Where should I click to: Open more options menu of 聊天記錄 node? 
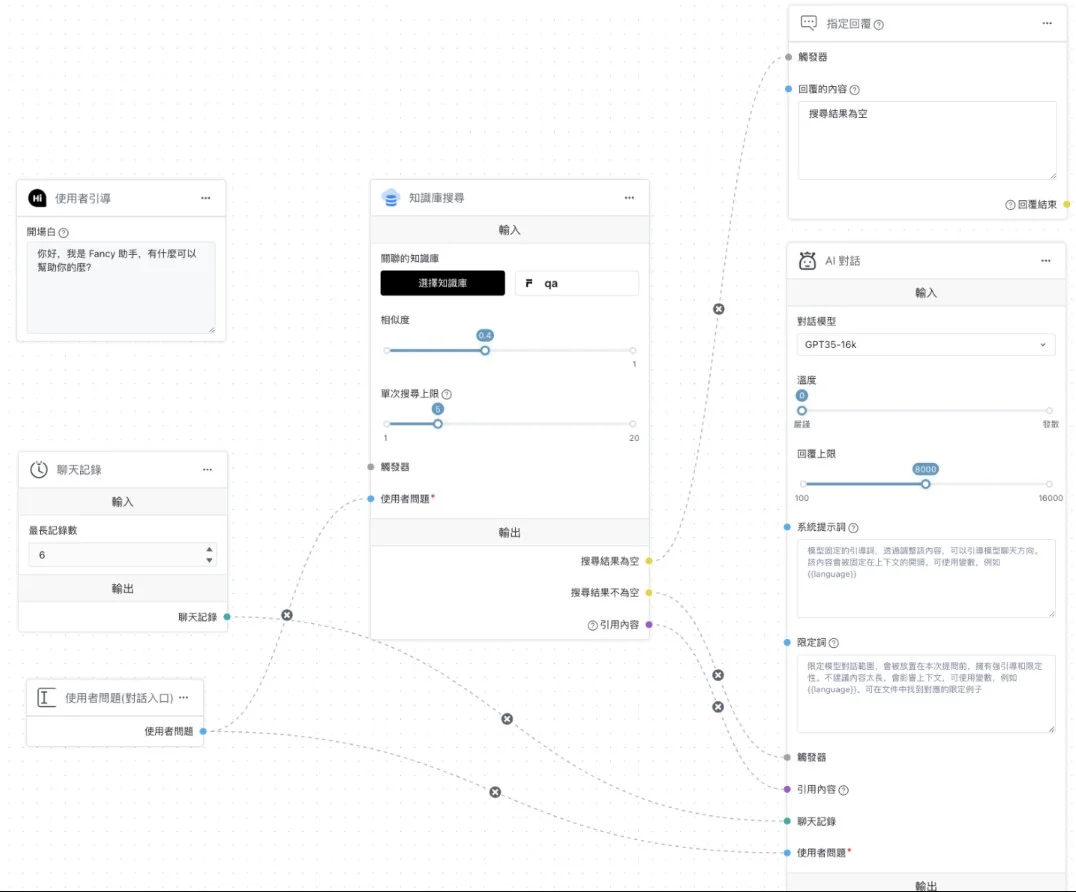(x=207, y=470)
